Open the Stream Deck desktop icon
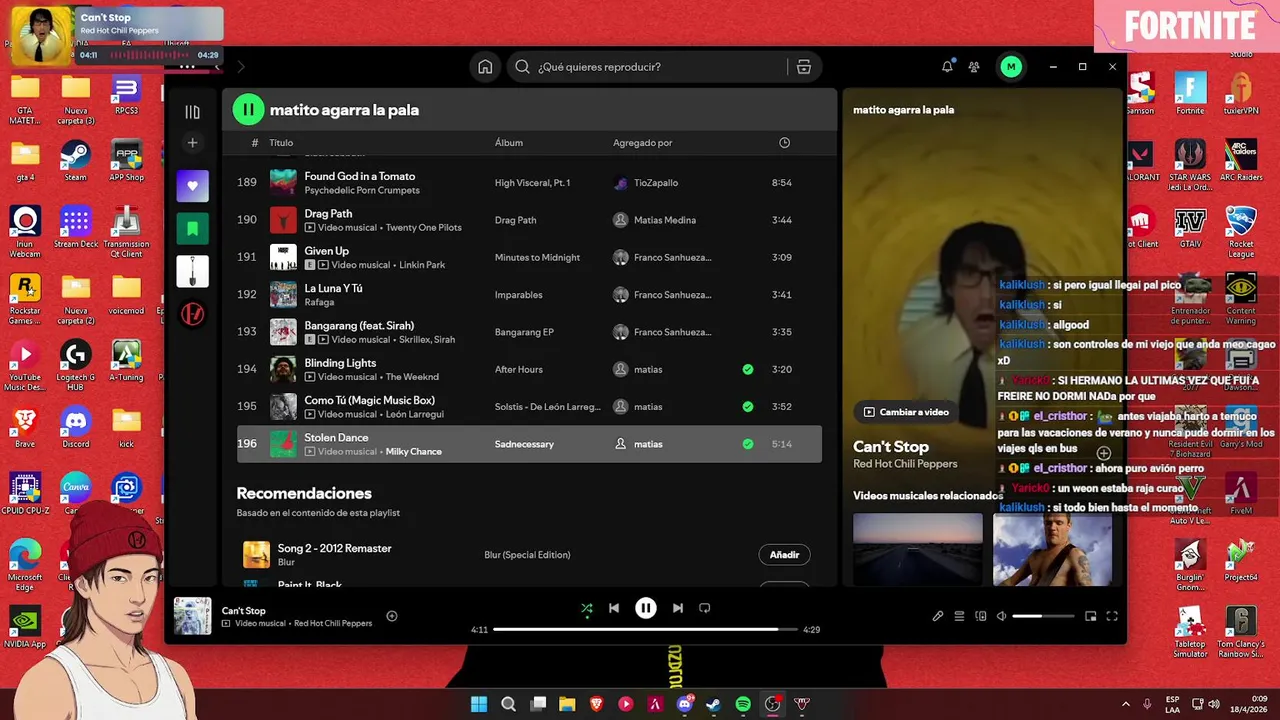Image resolution: width=1280 pixels, height=720 pixels. [x=76, y=227]
